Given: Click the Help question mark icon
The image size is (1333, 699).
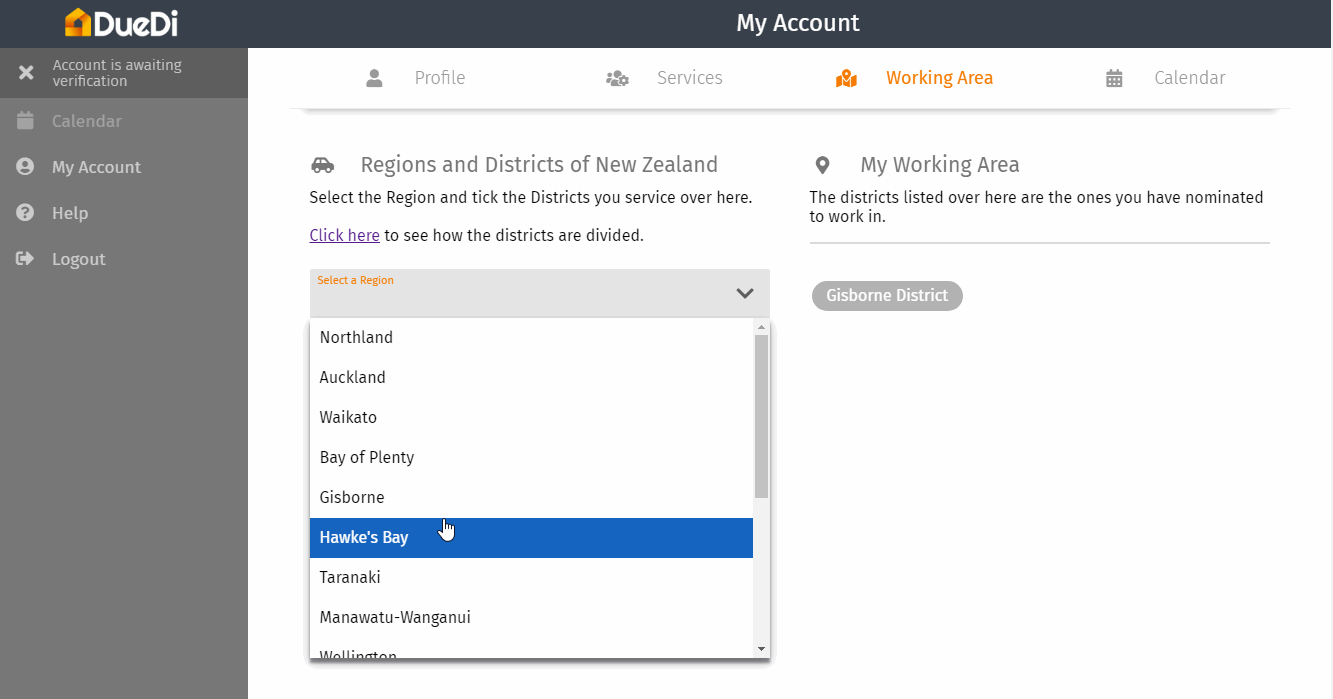Looking at the screenshot, I should point(26,213).
